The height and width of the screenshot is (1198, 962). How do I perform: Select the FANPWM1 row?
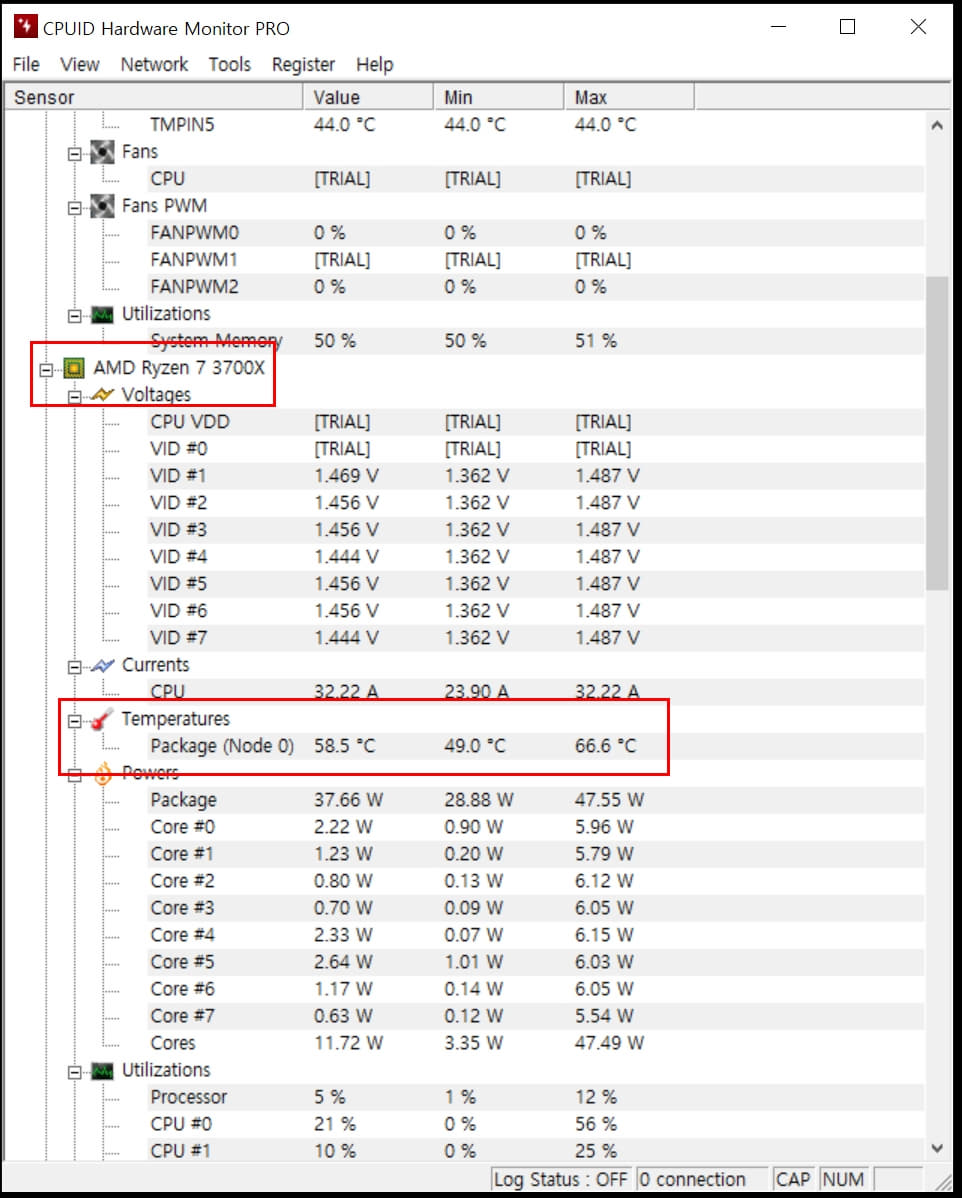(x=536, y=260)
